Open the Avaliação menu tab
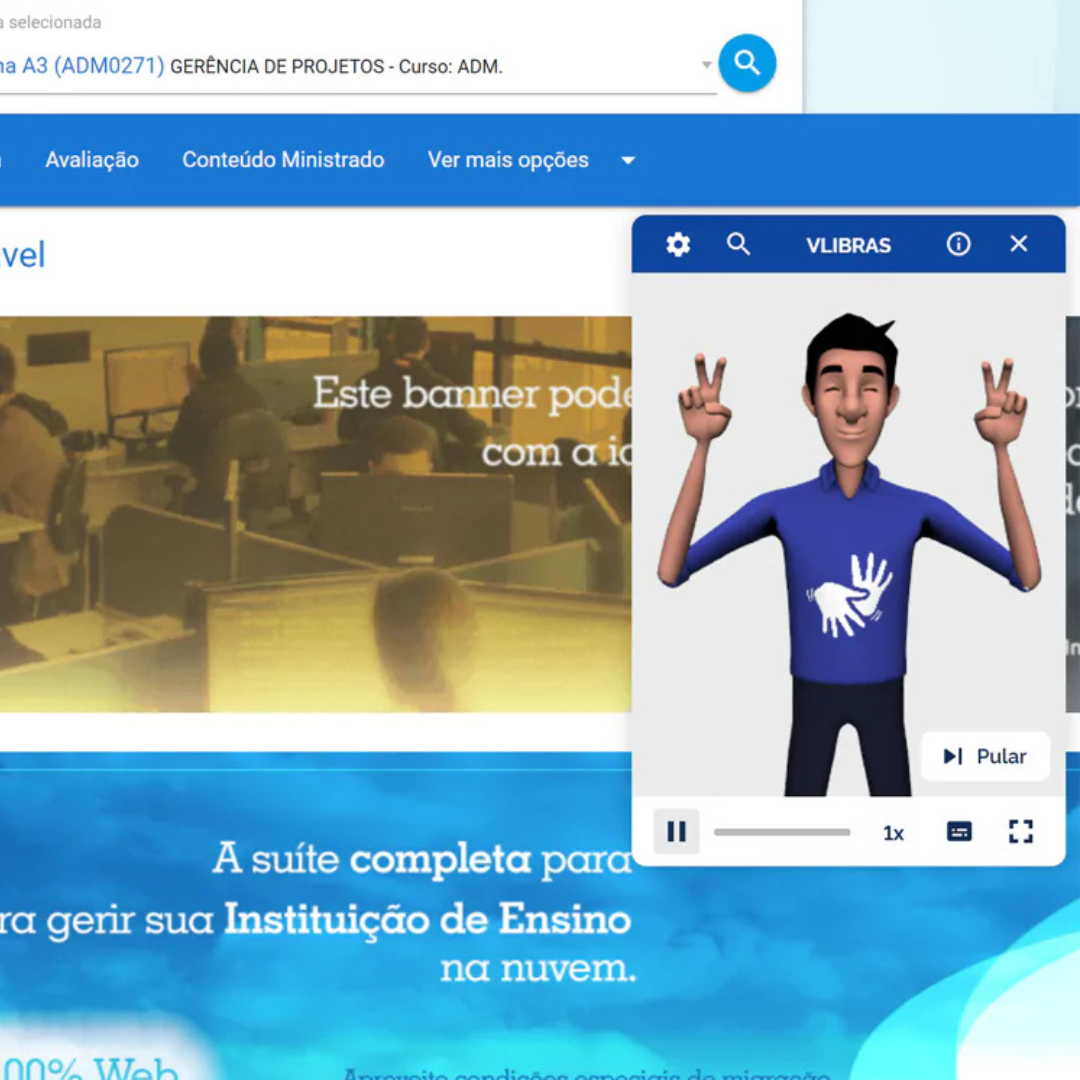This screenshot has width=1080, height=1080. [x=92, y=160]
